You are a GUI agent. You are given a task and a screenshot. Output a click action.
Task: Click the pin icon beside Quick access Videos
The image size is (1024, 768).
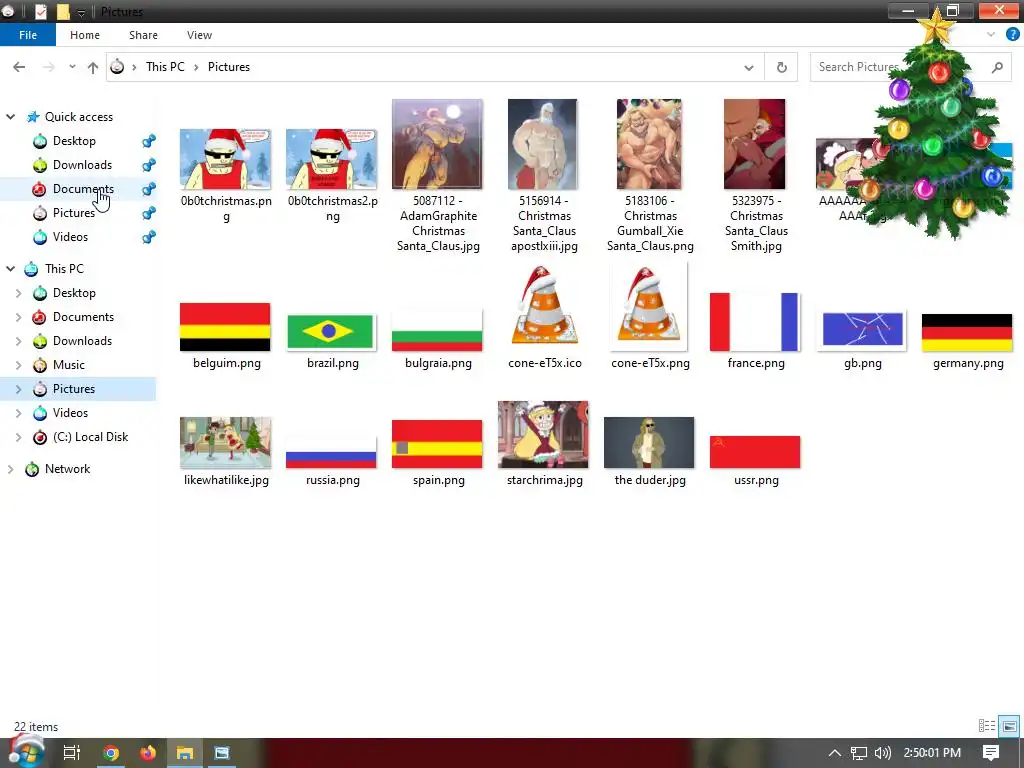click(149, 237)
